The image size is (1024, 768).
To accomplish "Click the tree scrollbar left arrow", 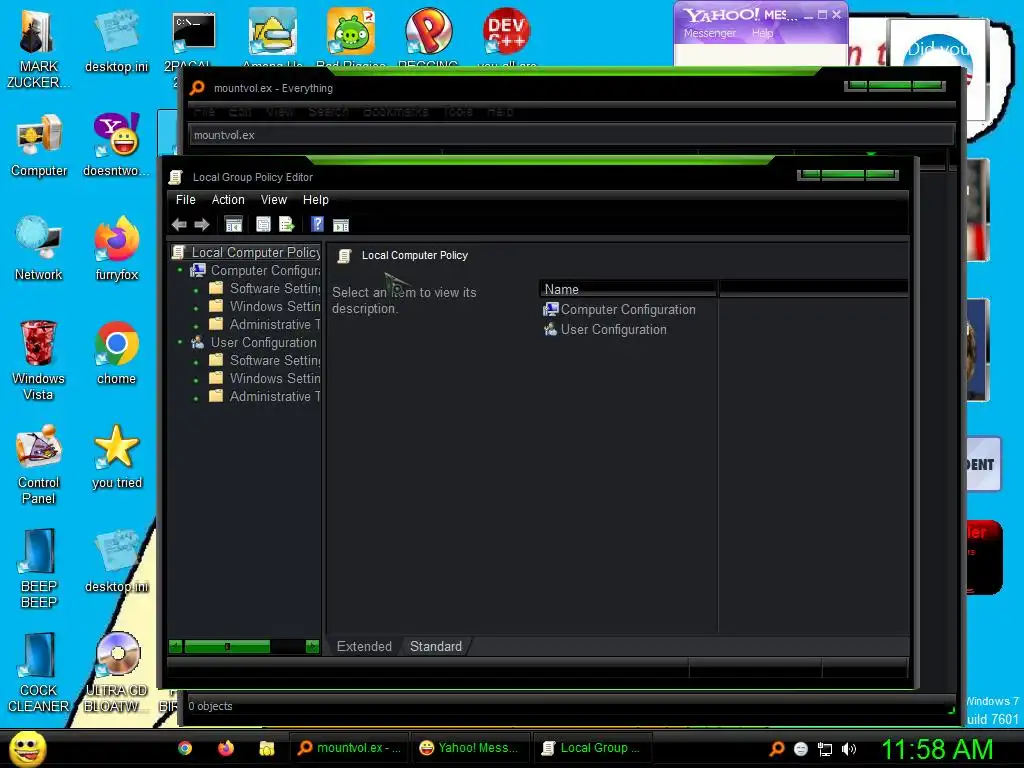I will pyautogui.click(x=175, y=647).
